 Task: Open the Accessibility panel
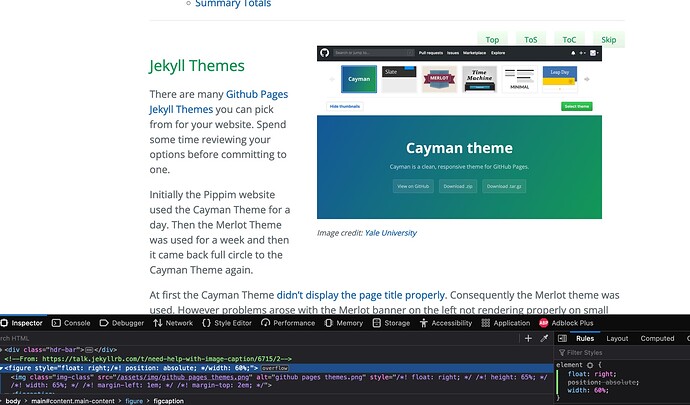point(446,323)
